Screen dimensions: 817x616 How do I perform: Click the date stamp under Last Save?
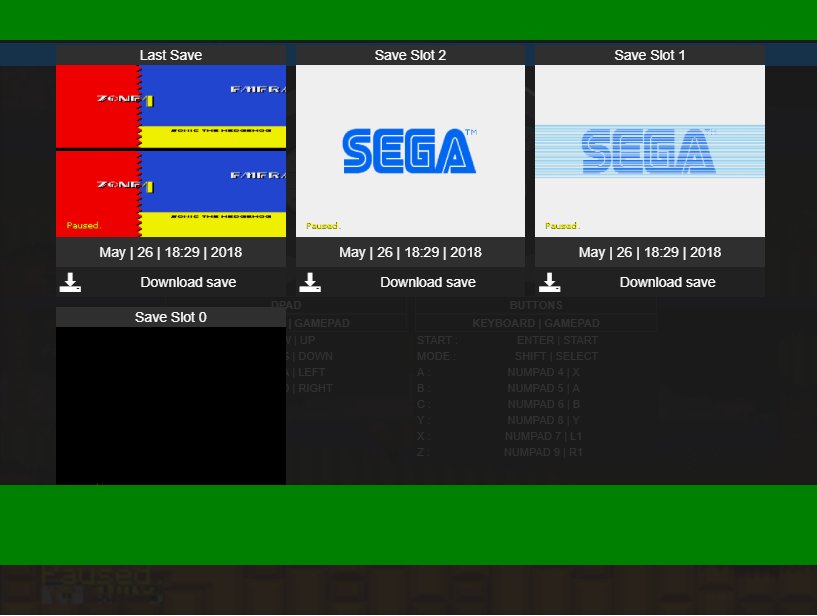171,252
